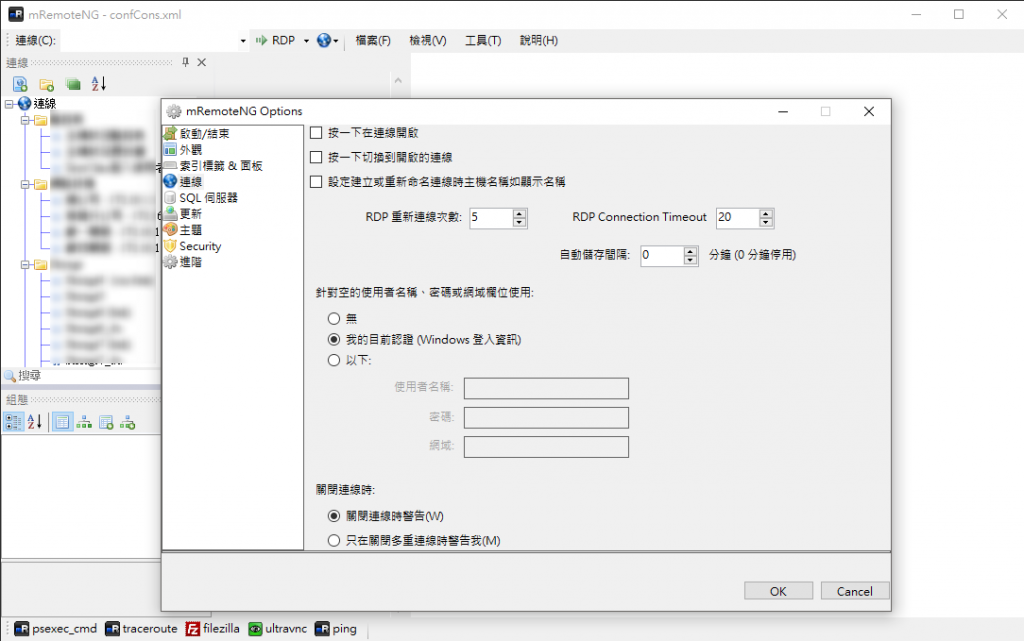The width and height of the screenshot is (1024, 641).
Task: Enable 按一下在連線開啟 checkbox
Action: click(x=316, y=133)
